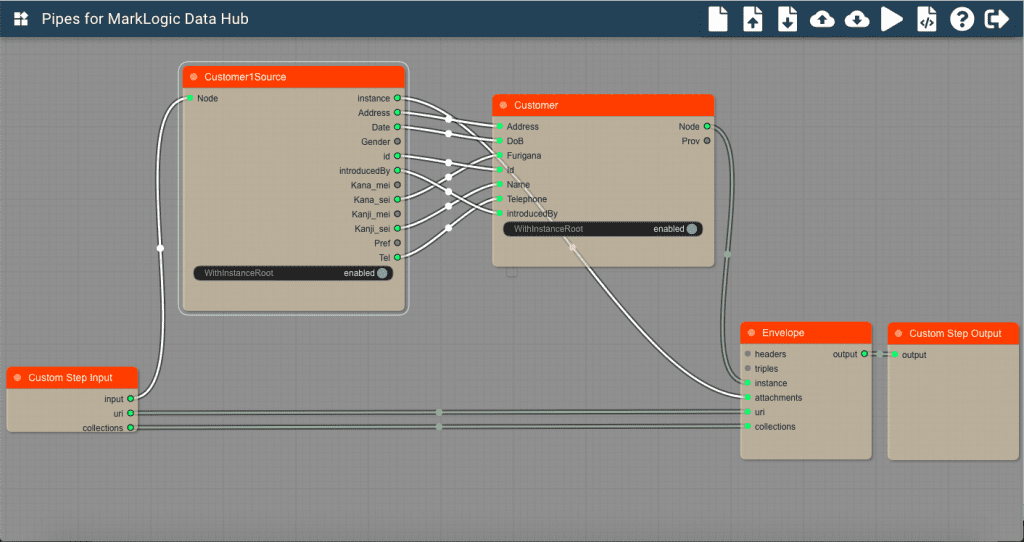1024x542 pixels.
Task: Click the file upload icon
Action: tap(753, 19)
